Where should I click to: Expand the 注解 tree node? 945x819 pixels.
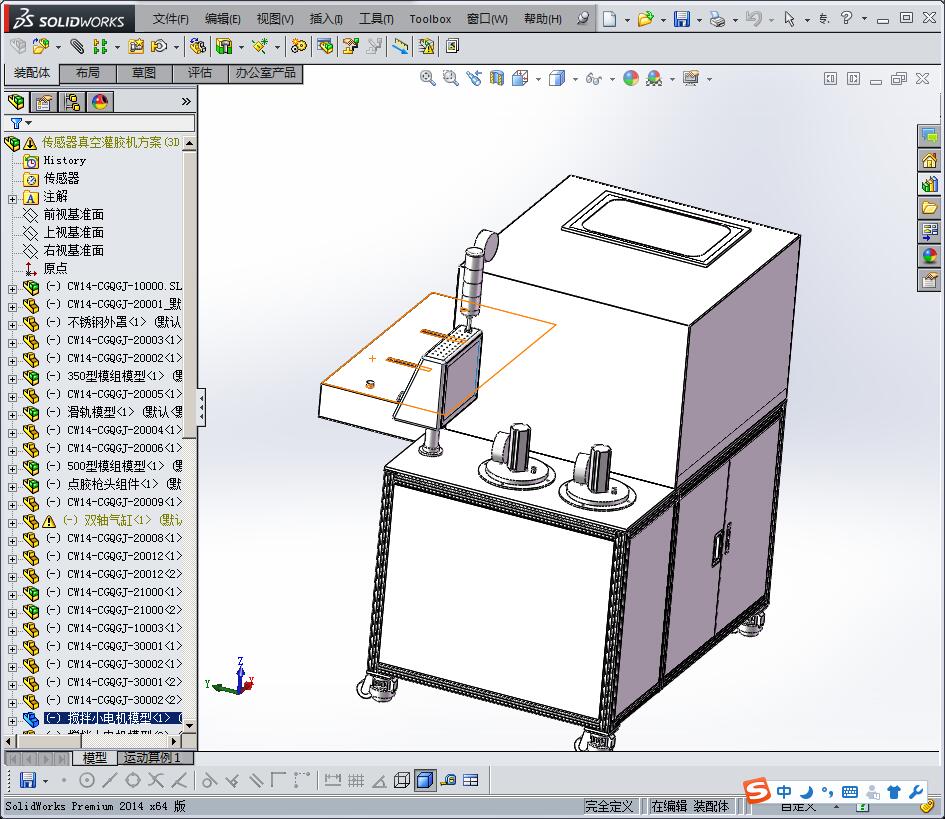pyautogui.click(x=12, y=198)
